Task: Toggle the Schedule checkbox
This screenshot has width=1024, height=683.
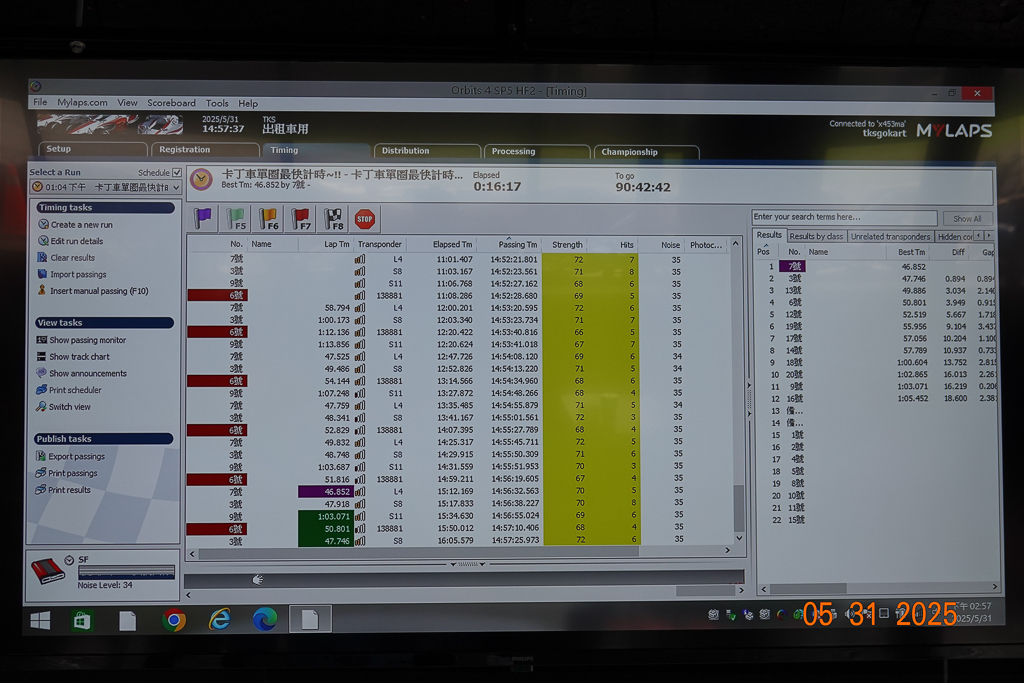Action: point(177,173)
